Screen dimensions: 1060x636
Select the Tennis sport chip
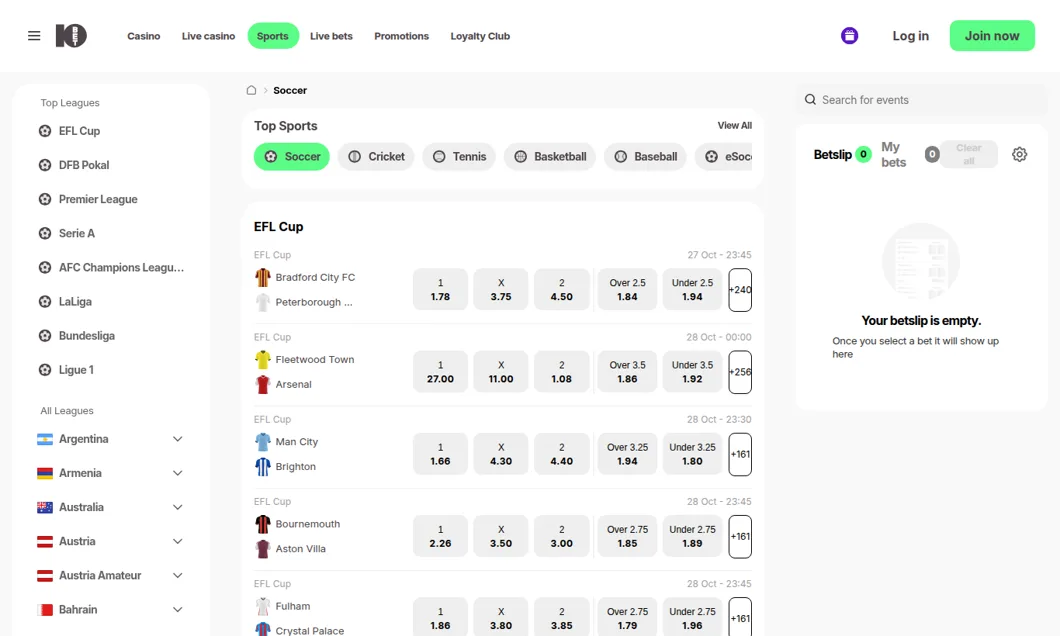coord(459,157)
